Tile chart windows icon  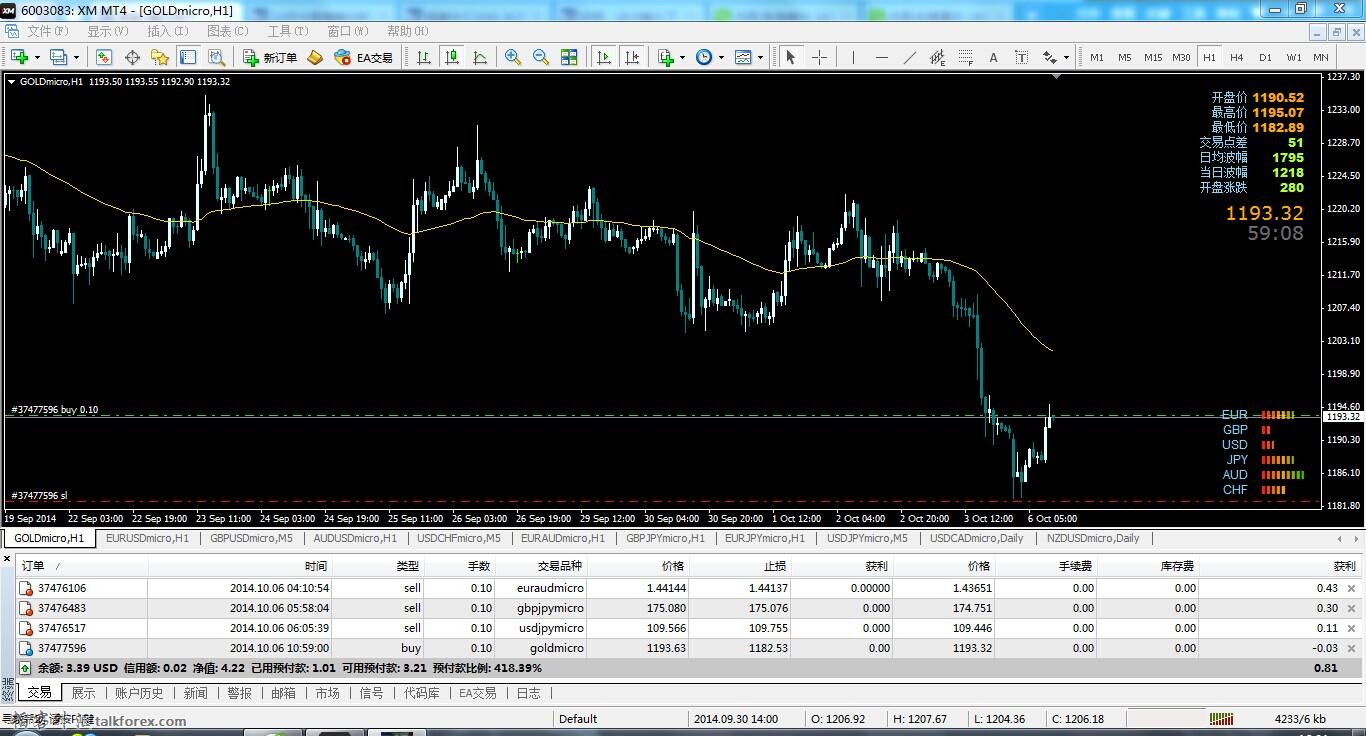(569, 57)
